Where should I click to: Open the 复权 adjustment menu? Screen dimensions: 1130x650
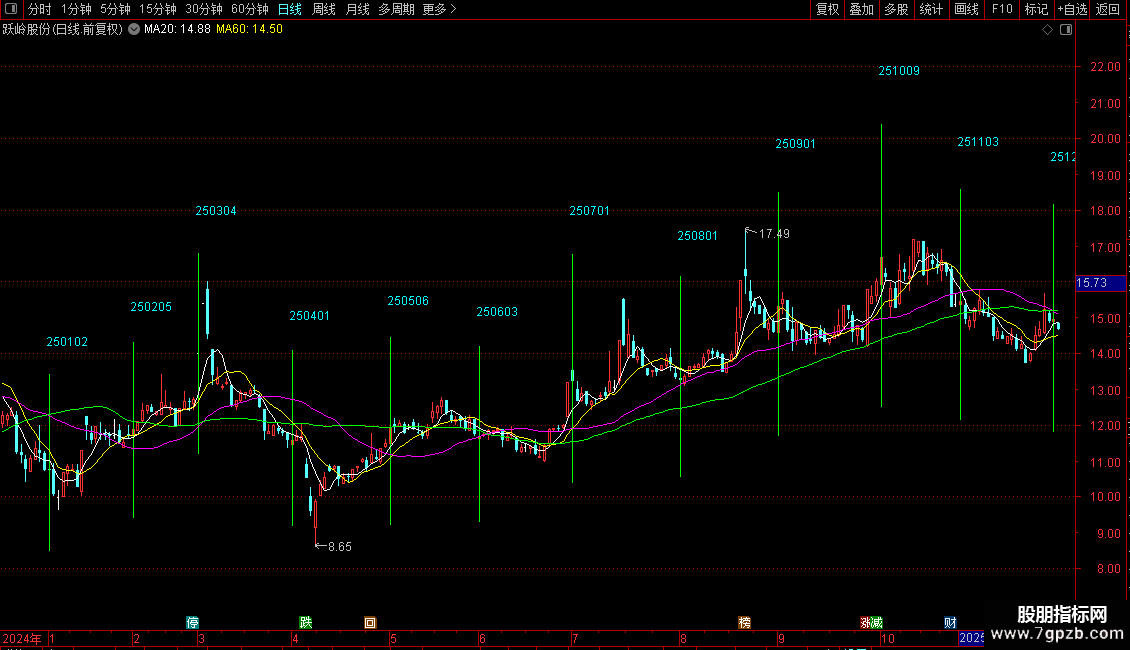coord(827,9)
